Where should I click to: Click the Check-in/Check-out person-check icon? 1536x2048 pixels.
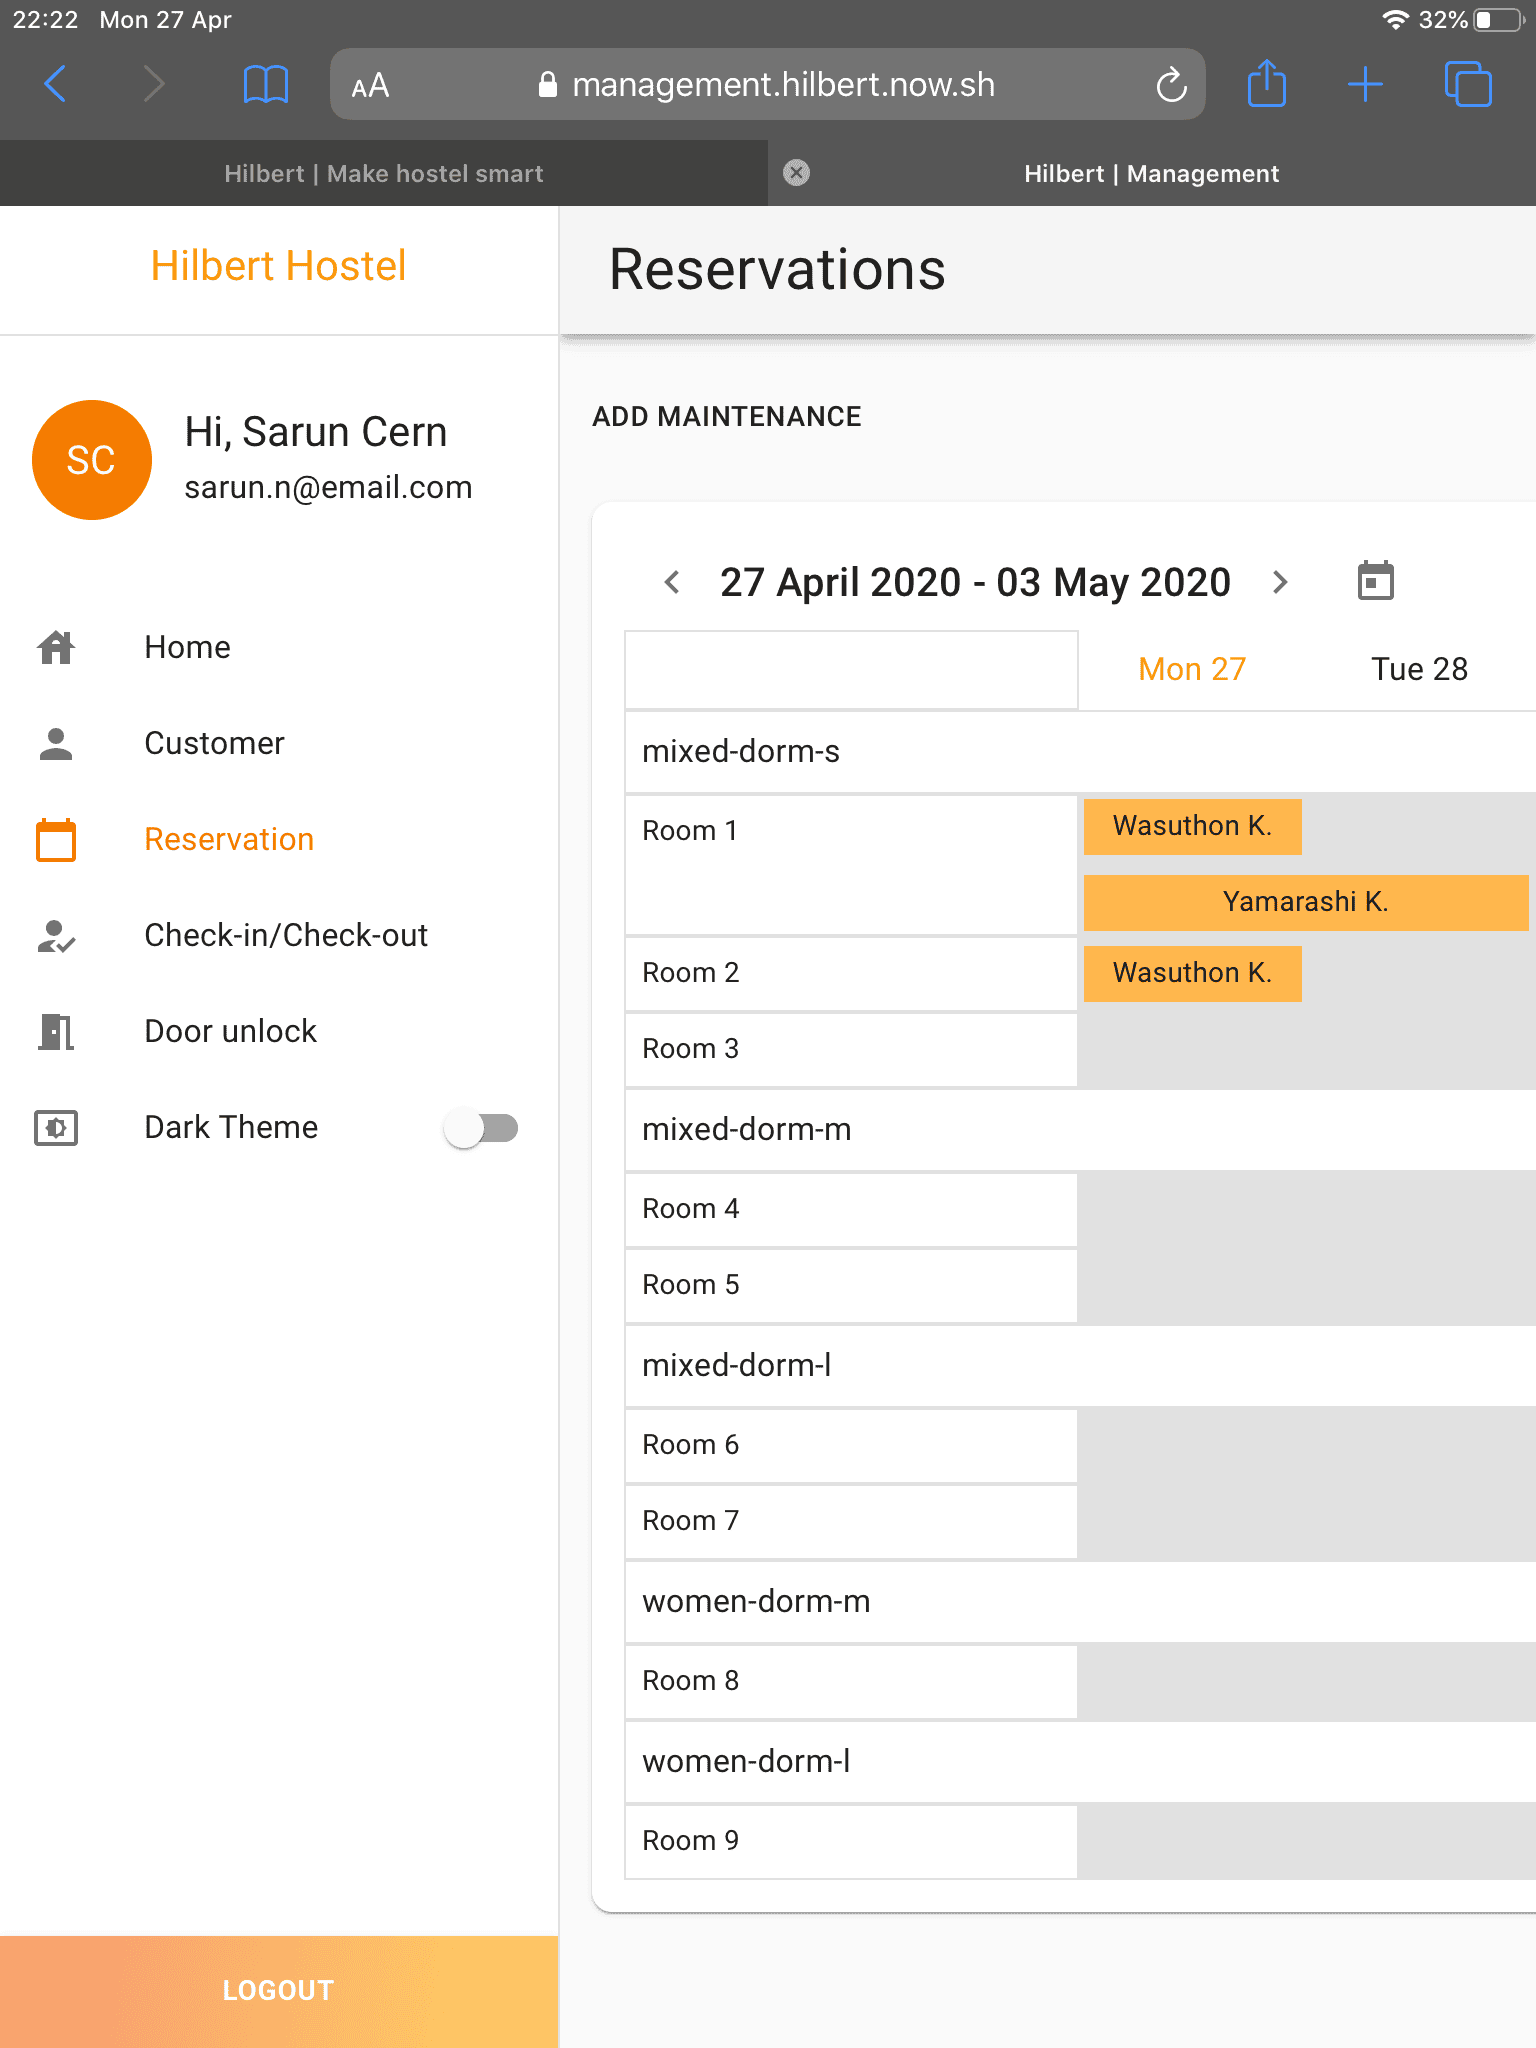pos(56,935)
